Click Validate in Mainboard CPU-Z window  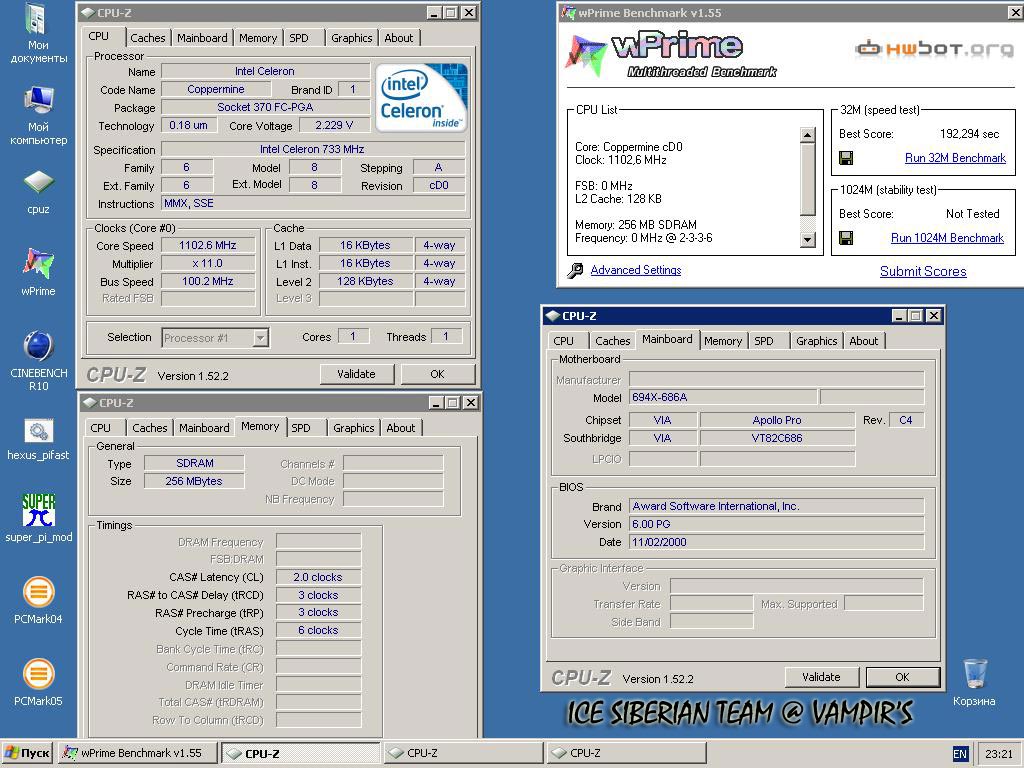pos(822,677)
